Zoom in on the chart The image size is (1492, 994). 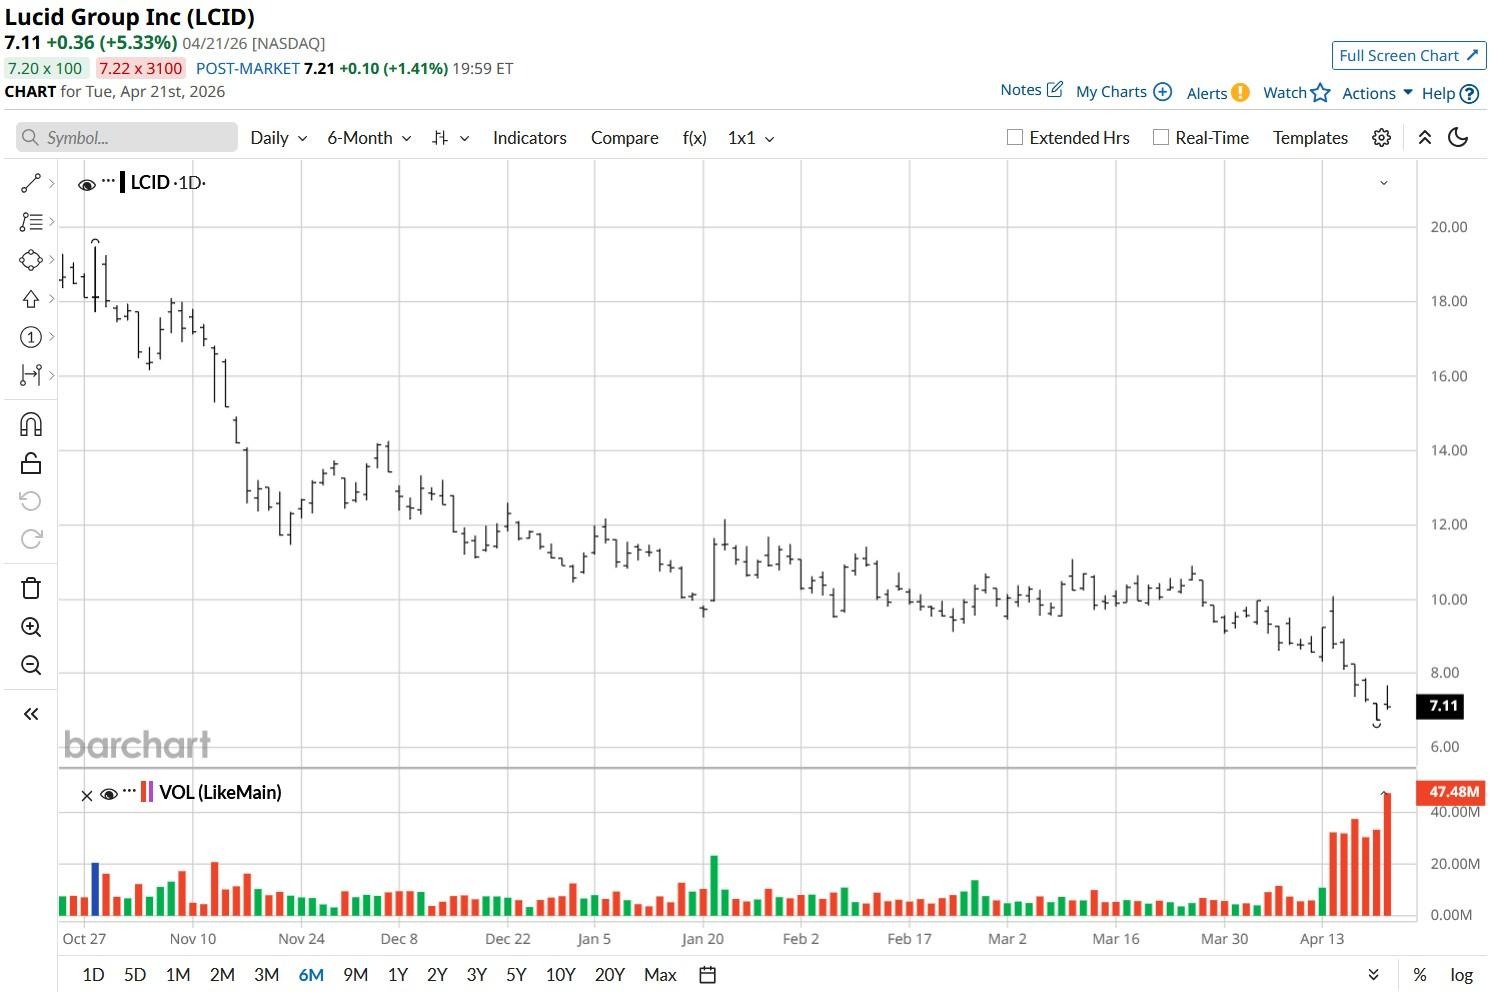click(31, 627)
